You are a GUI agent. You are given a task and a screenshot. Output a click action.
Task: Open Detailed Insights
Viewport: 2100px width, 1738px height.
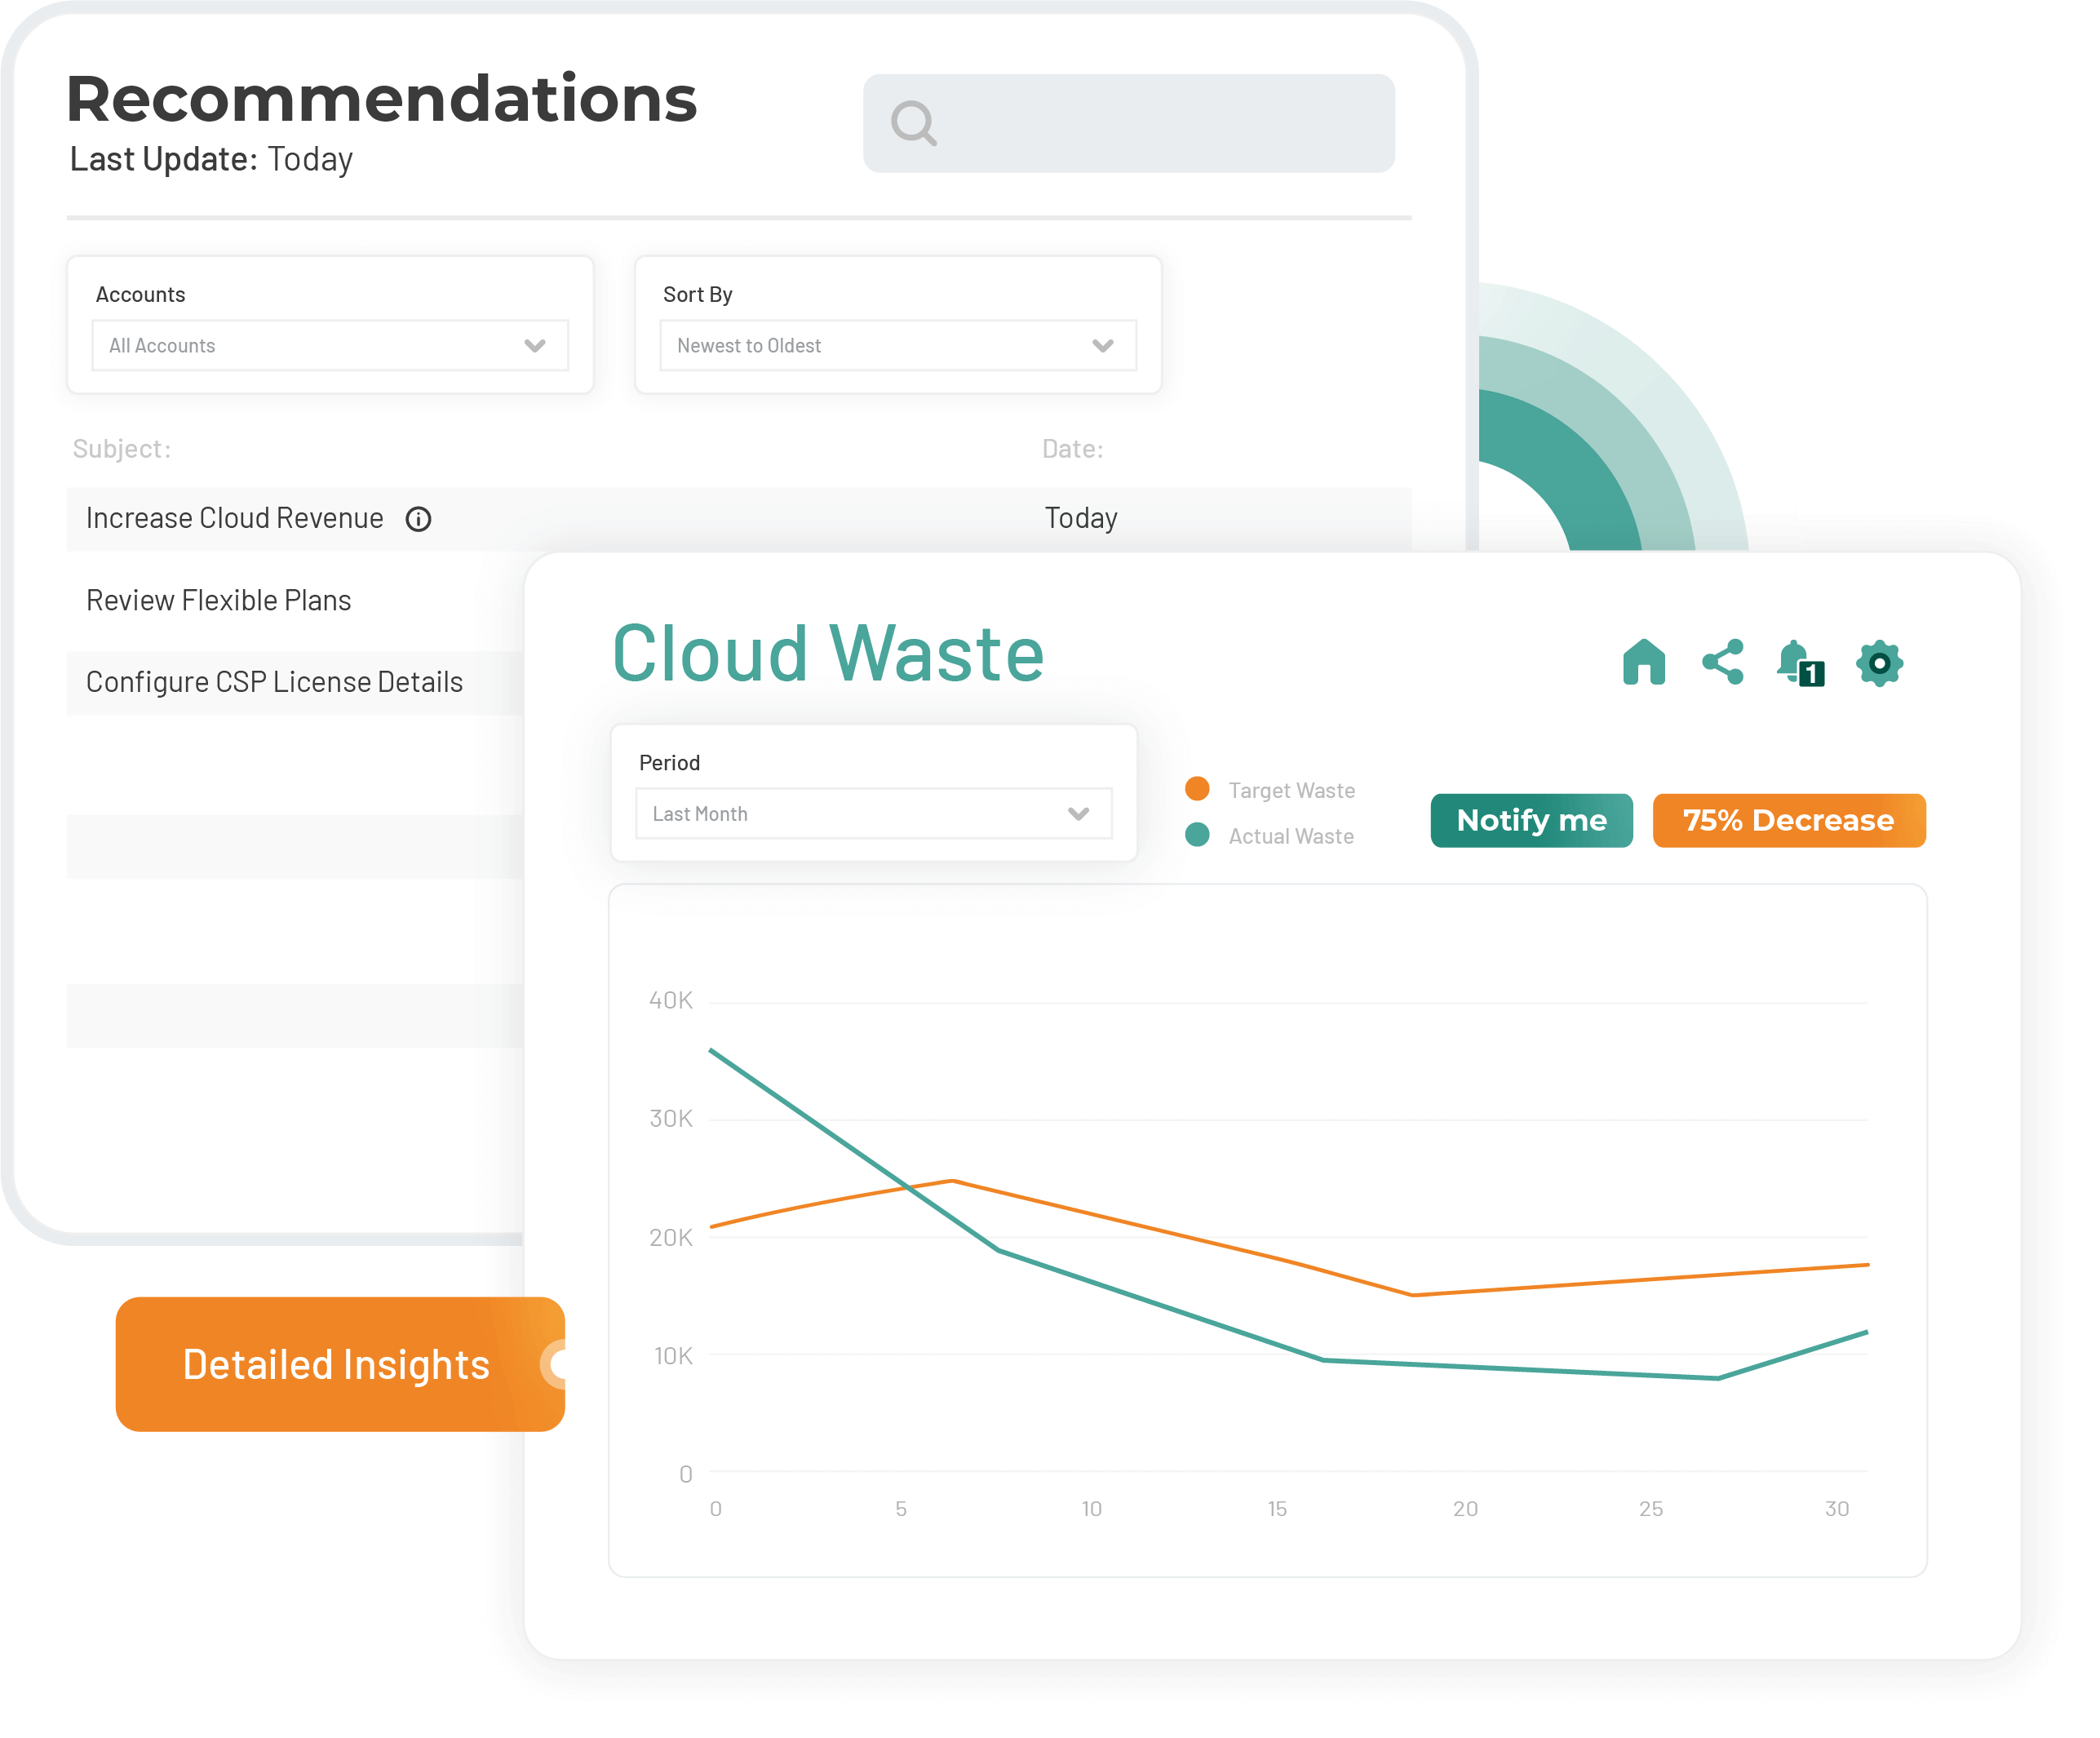click(x=336, y=1363)
